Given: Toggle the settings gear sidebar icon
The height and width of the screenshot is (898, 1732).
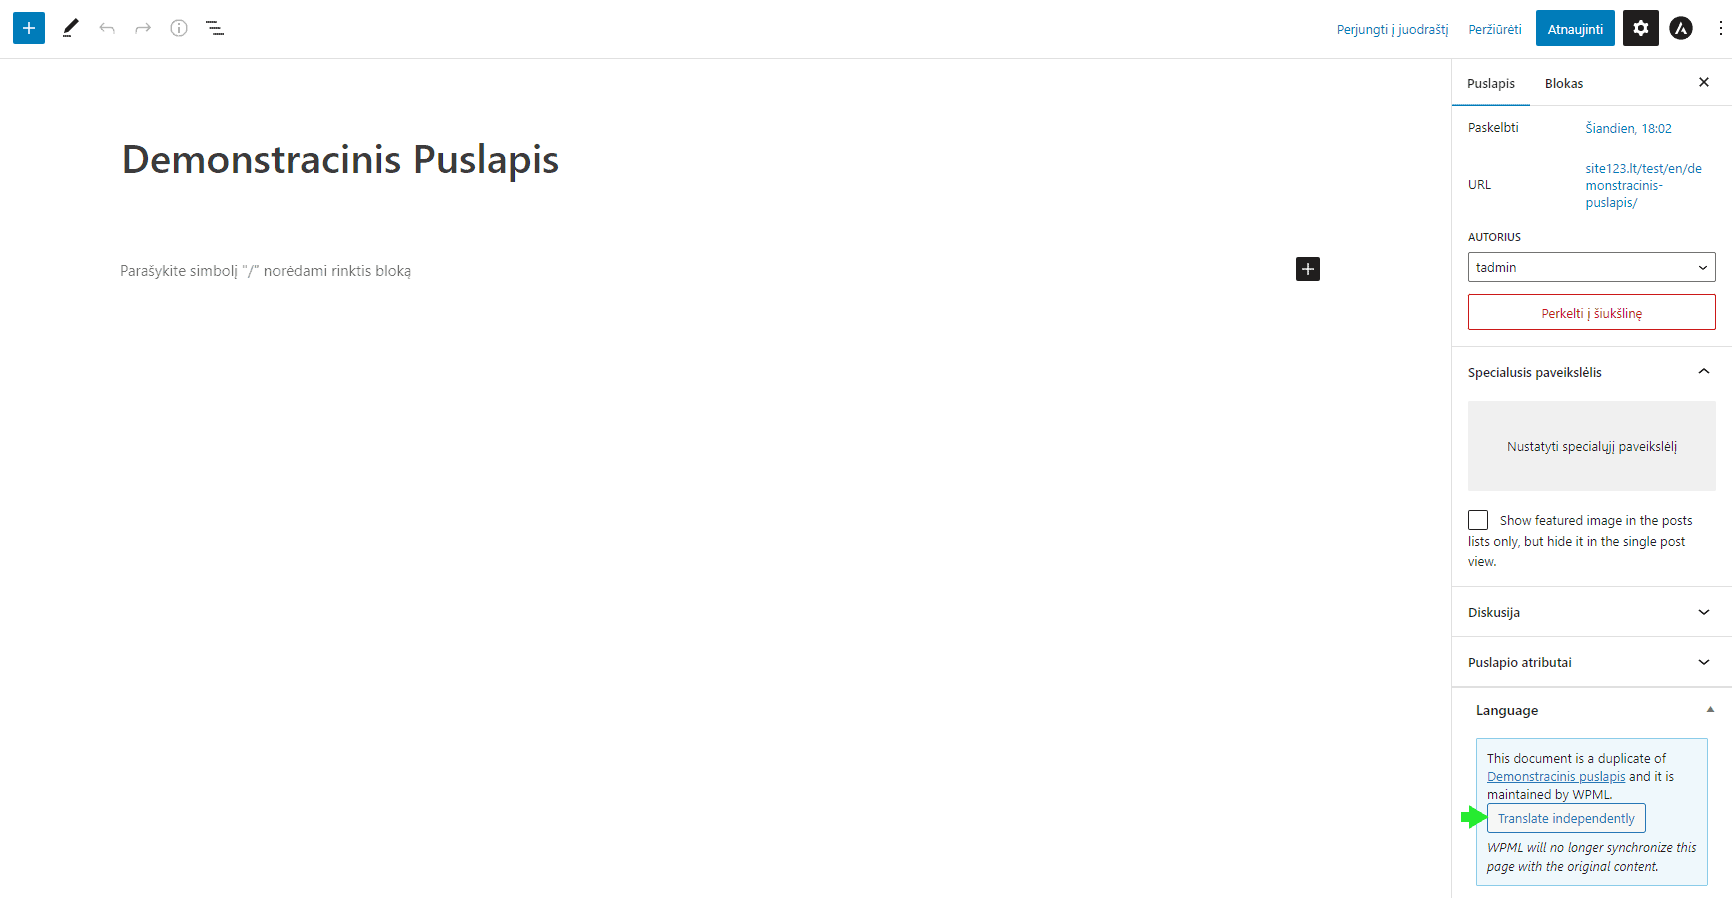Looking at the screenshot, I should [1640, 28].
